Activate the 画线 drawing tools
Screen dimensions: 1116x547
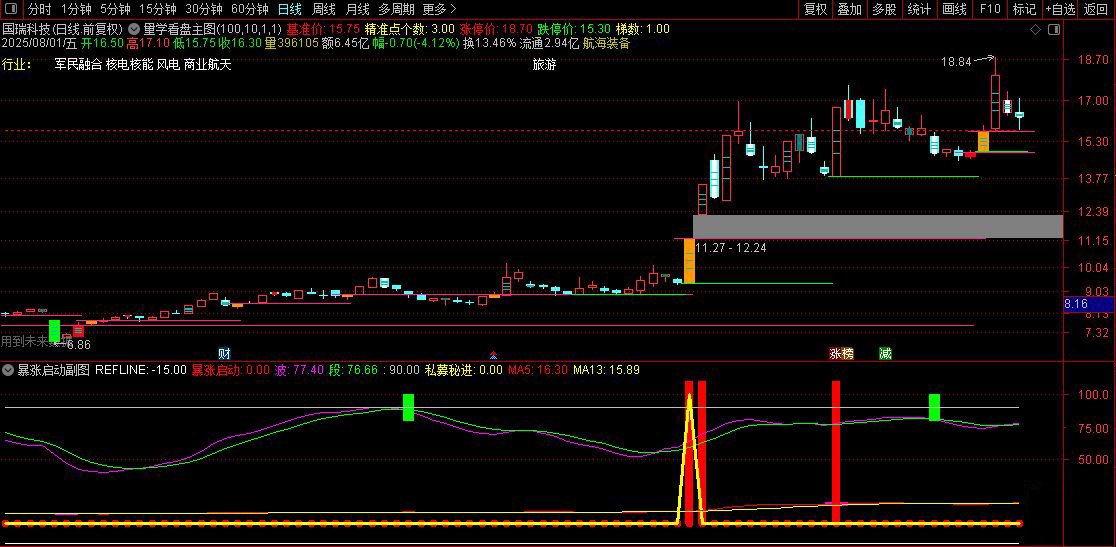coord(954,9)
